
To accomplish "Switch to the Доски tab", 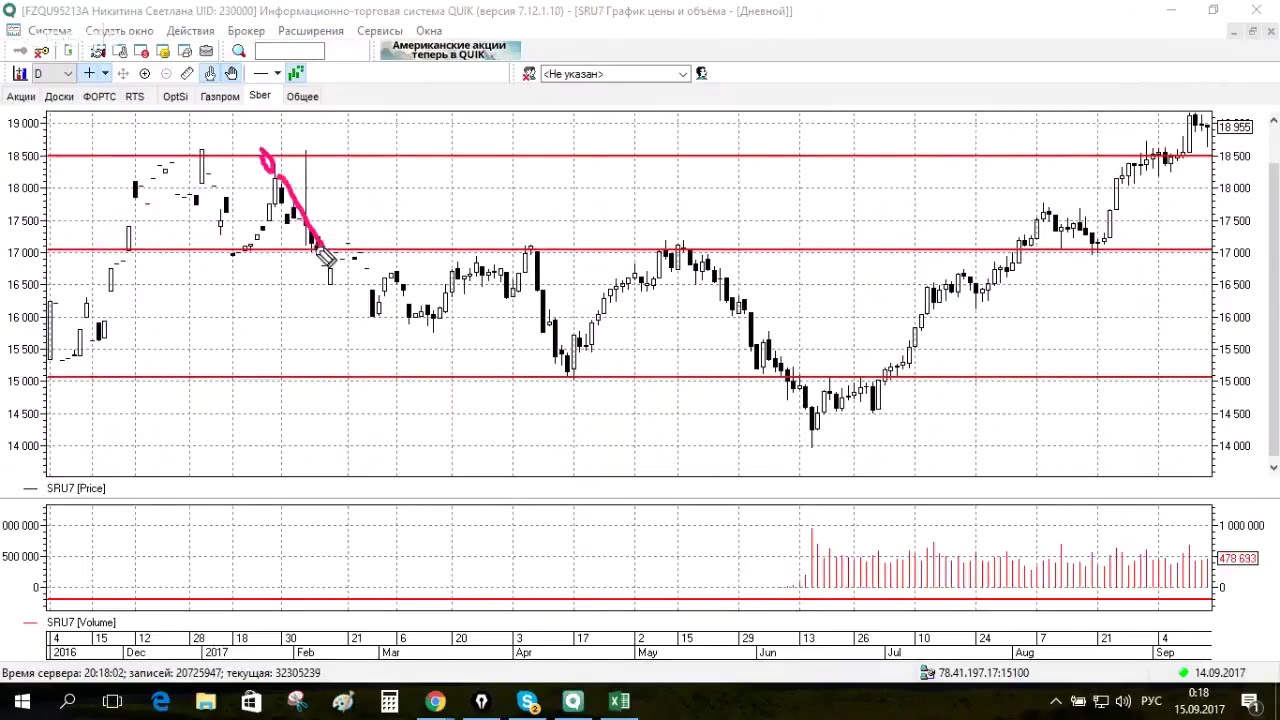I will [x=59, y=97].
